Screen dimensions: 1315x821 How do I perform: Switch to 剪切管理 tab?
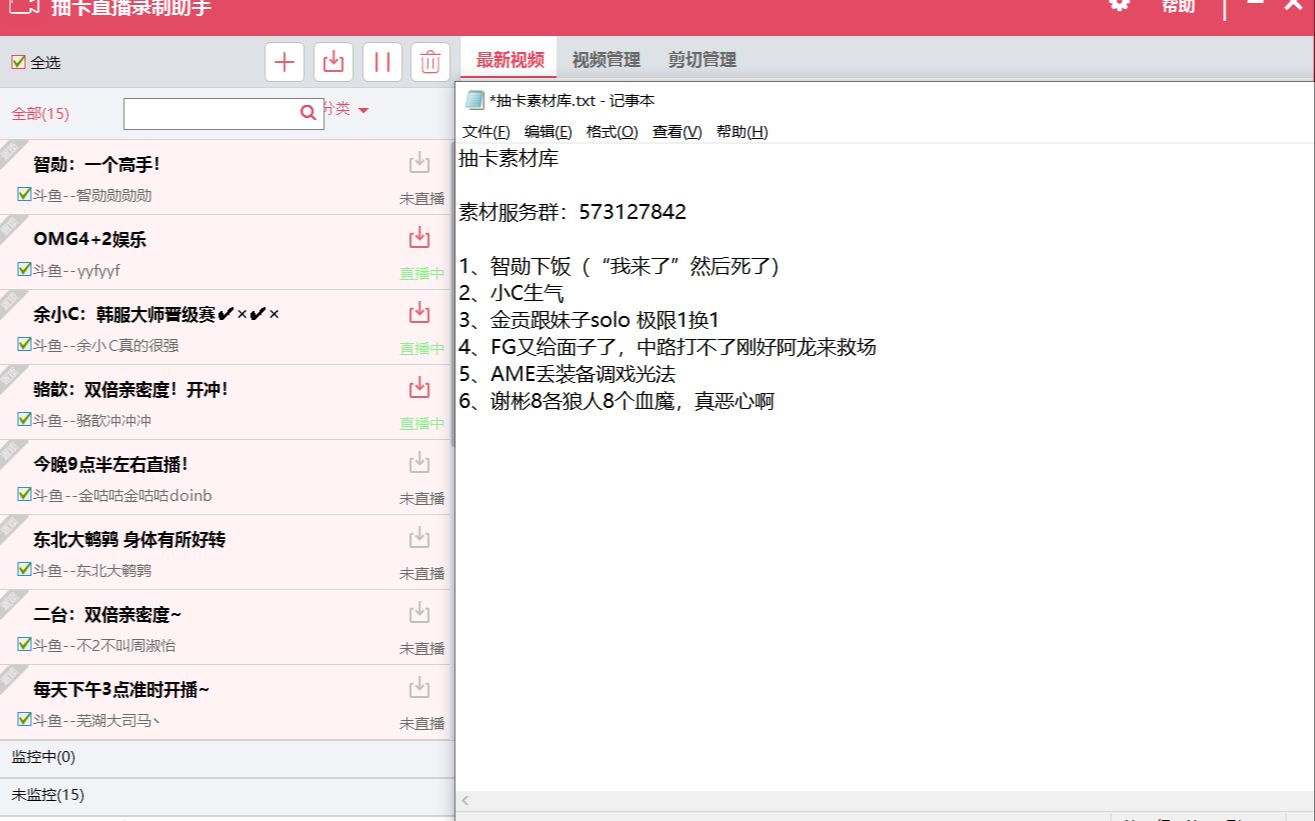[702, 60]
